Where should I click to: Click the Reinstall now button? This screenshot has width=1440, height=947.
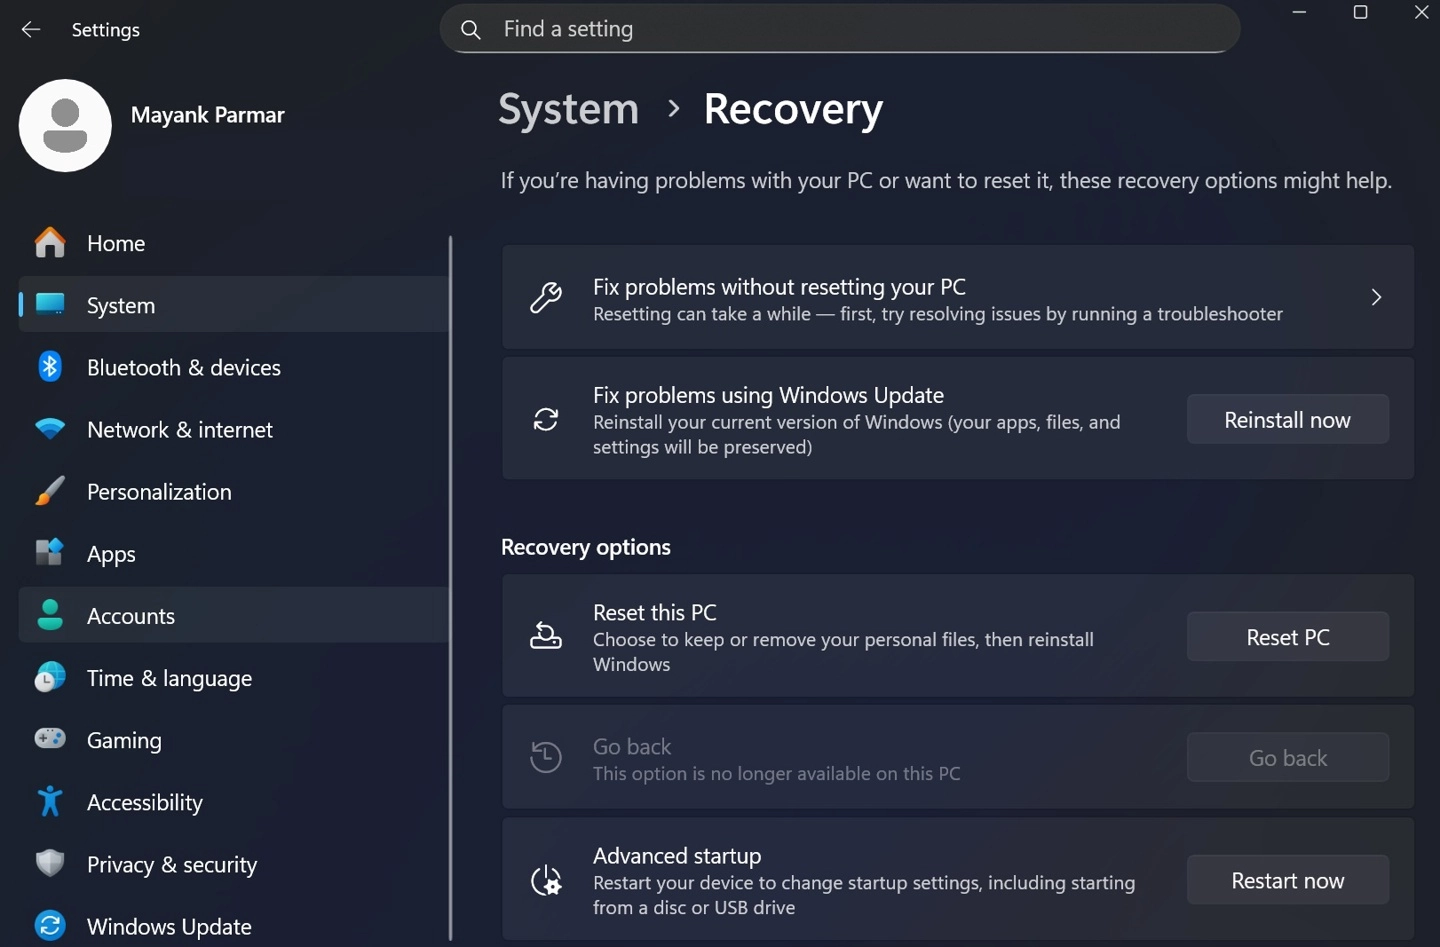point(1287,419)
